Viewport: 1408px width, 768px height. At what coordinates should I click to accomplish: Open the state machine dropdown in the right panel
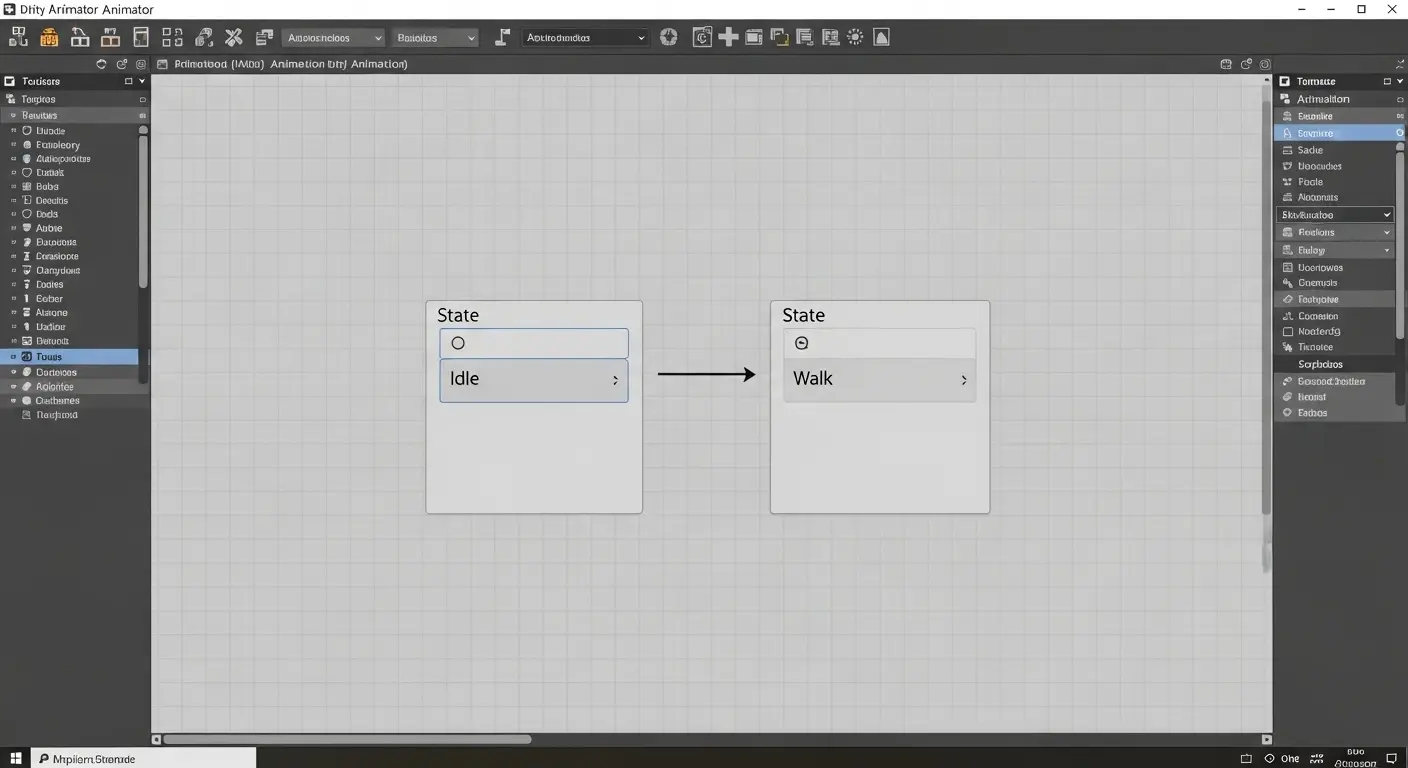click(x=1335, y=214)
